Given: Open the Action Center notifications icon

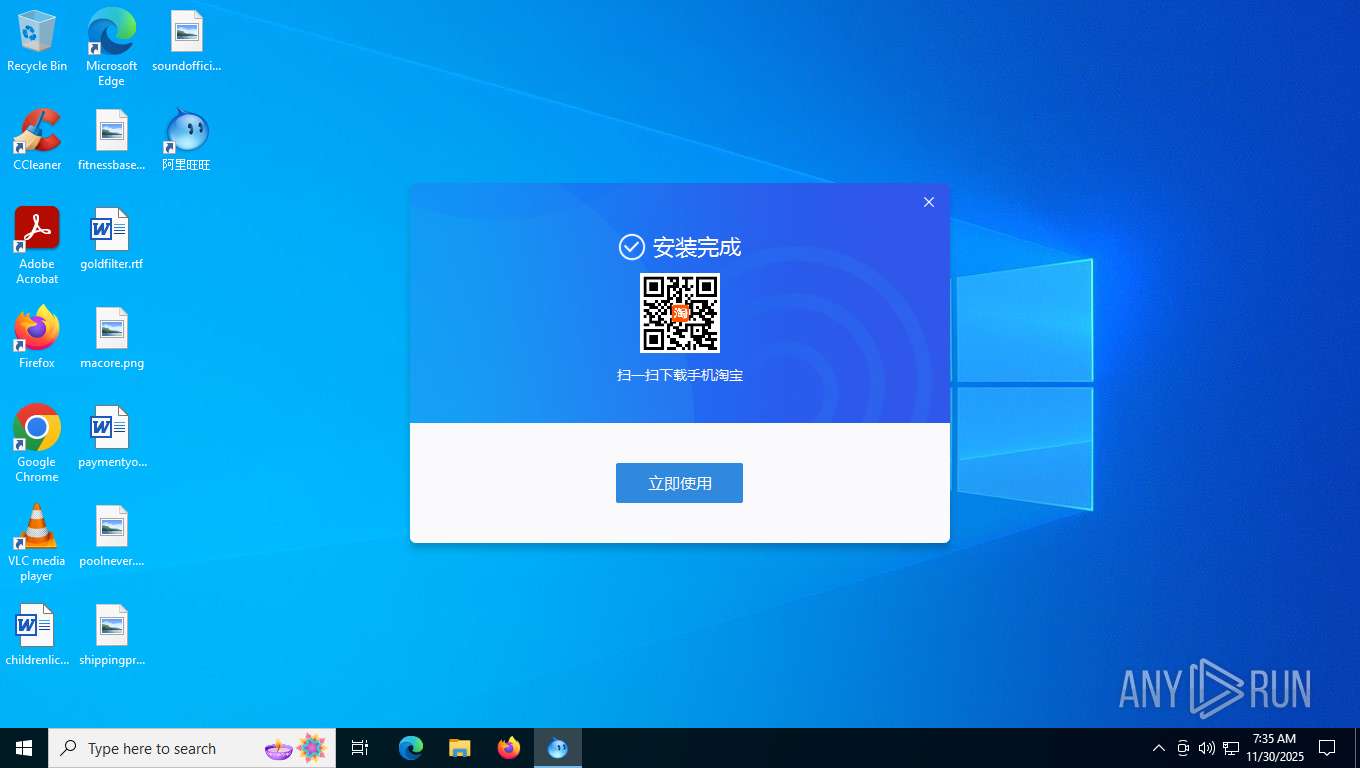Looking at the screenshot, I should coord(1328,748).
